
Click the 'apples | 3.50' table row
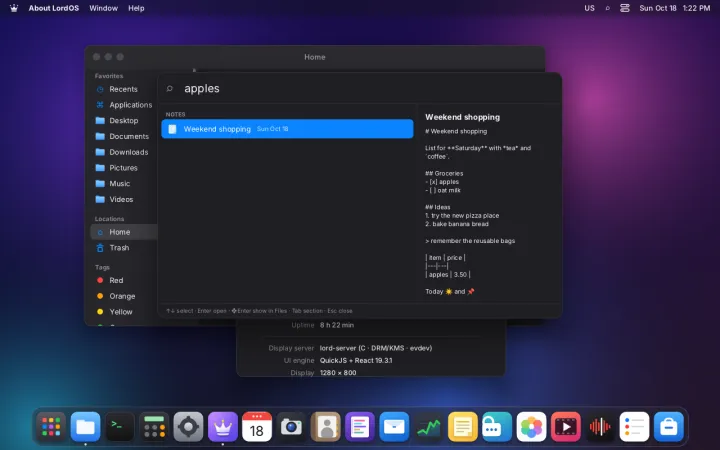(x=448, y=275)
